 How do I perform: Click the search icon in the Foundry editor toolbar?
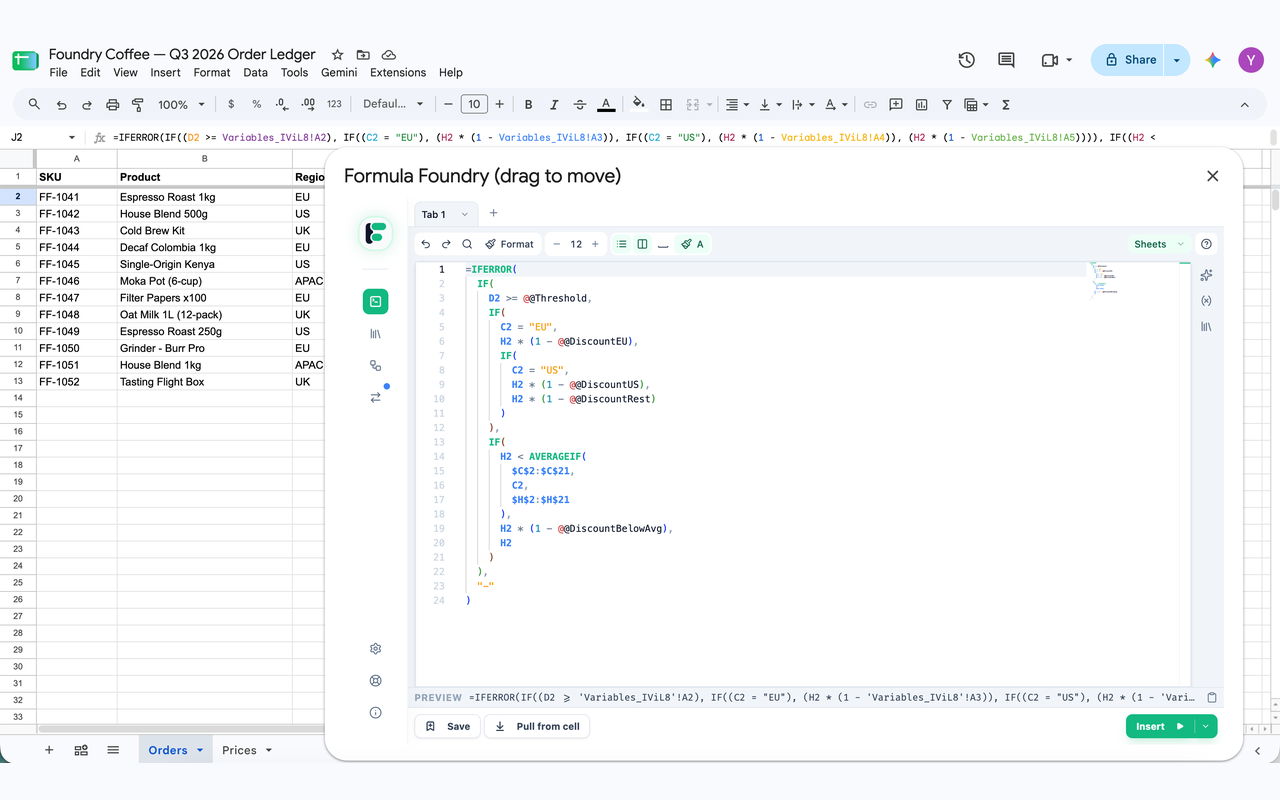pos(467,244)
